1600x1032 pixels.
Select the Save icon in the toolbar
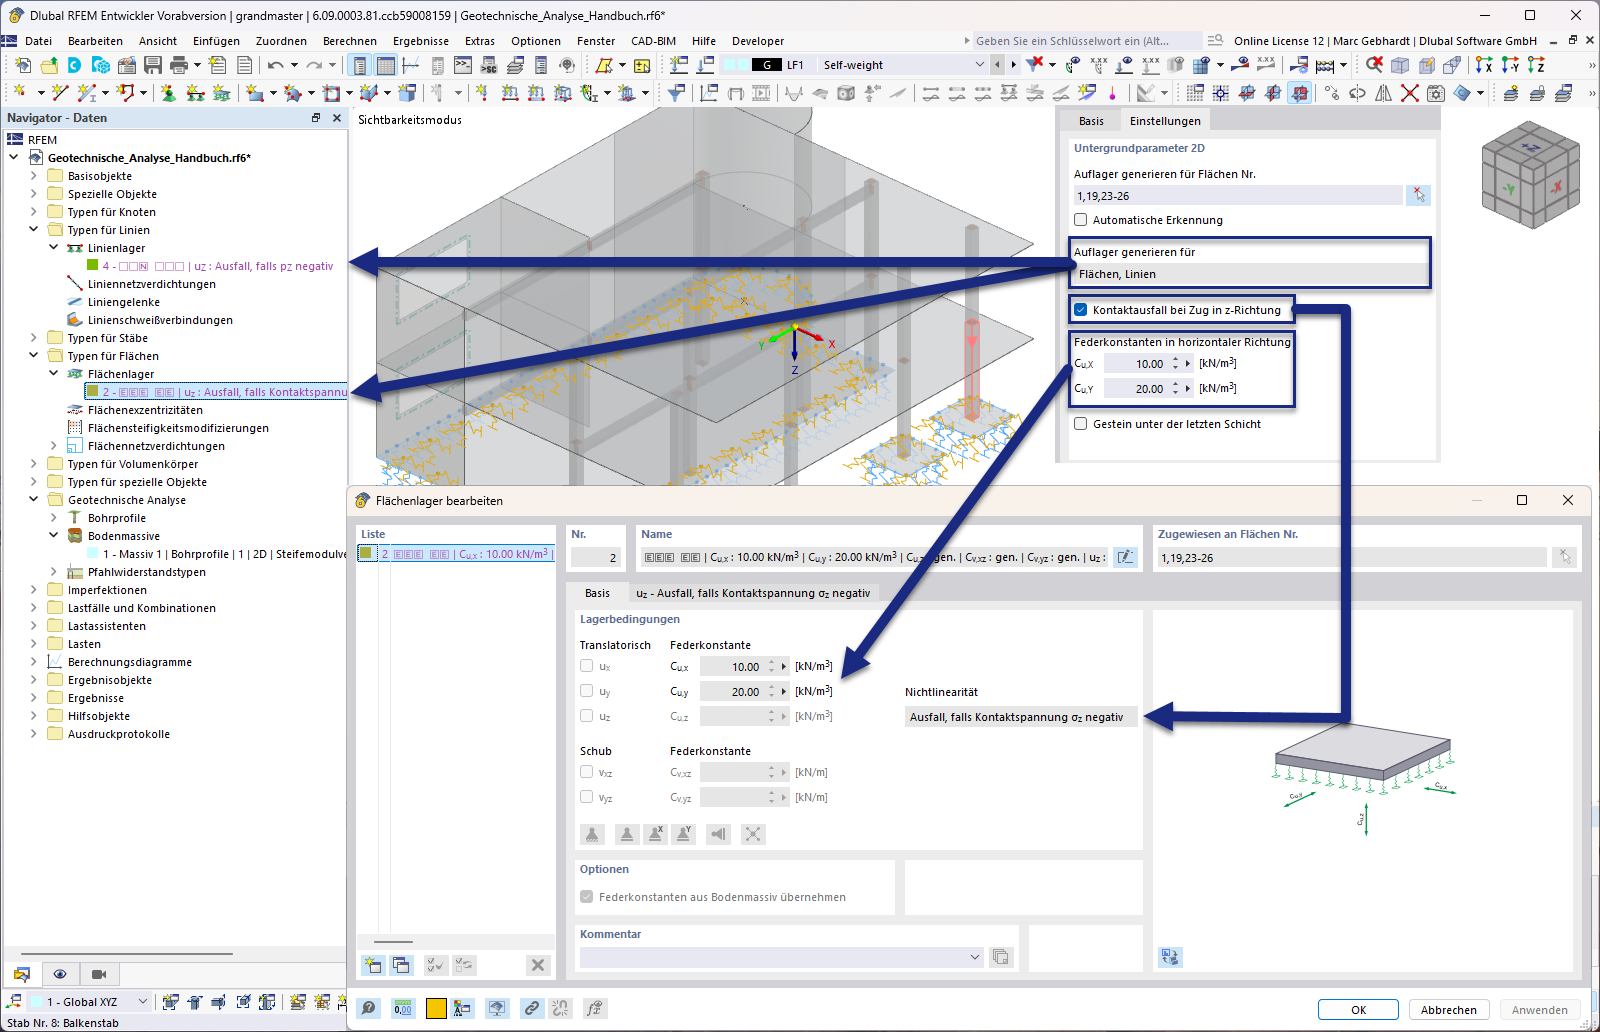(152, 65)
